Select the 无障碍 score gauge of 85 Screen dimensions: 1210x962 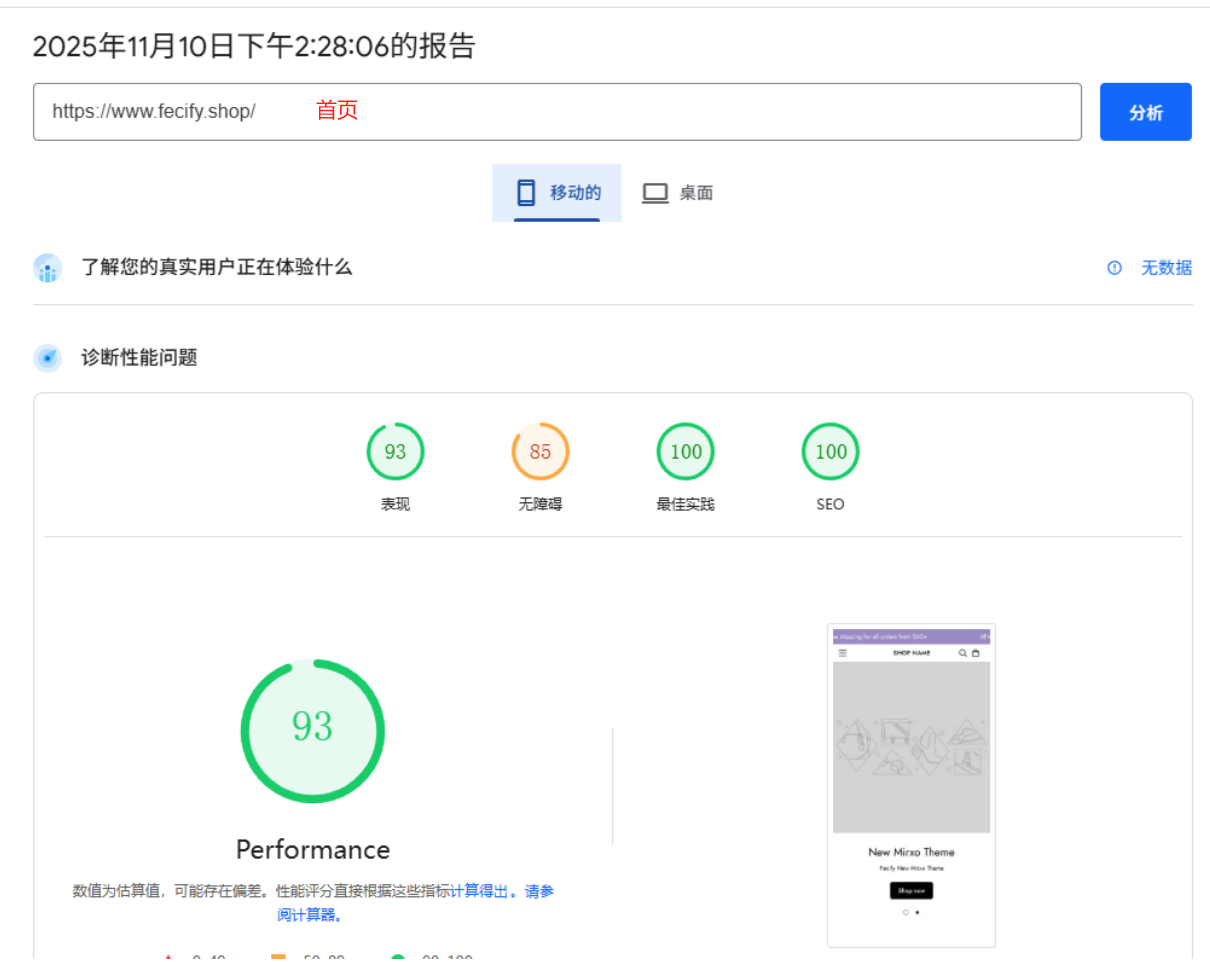pyautogui.click(x=540, y=452)
